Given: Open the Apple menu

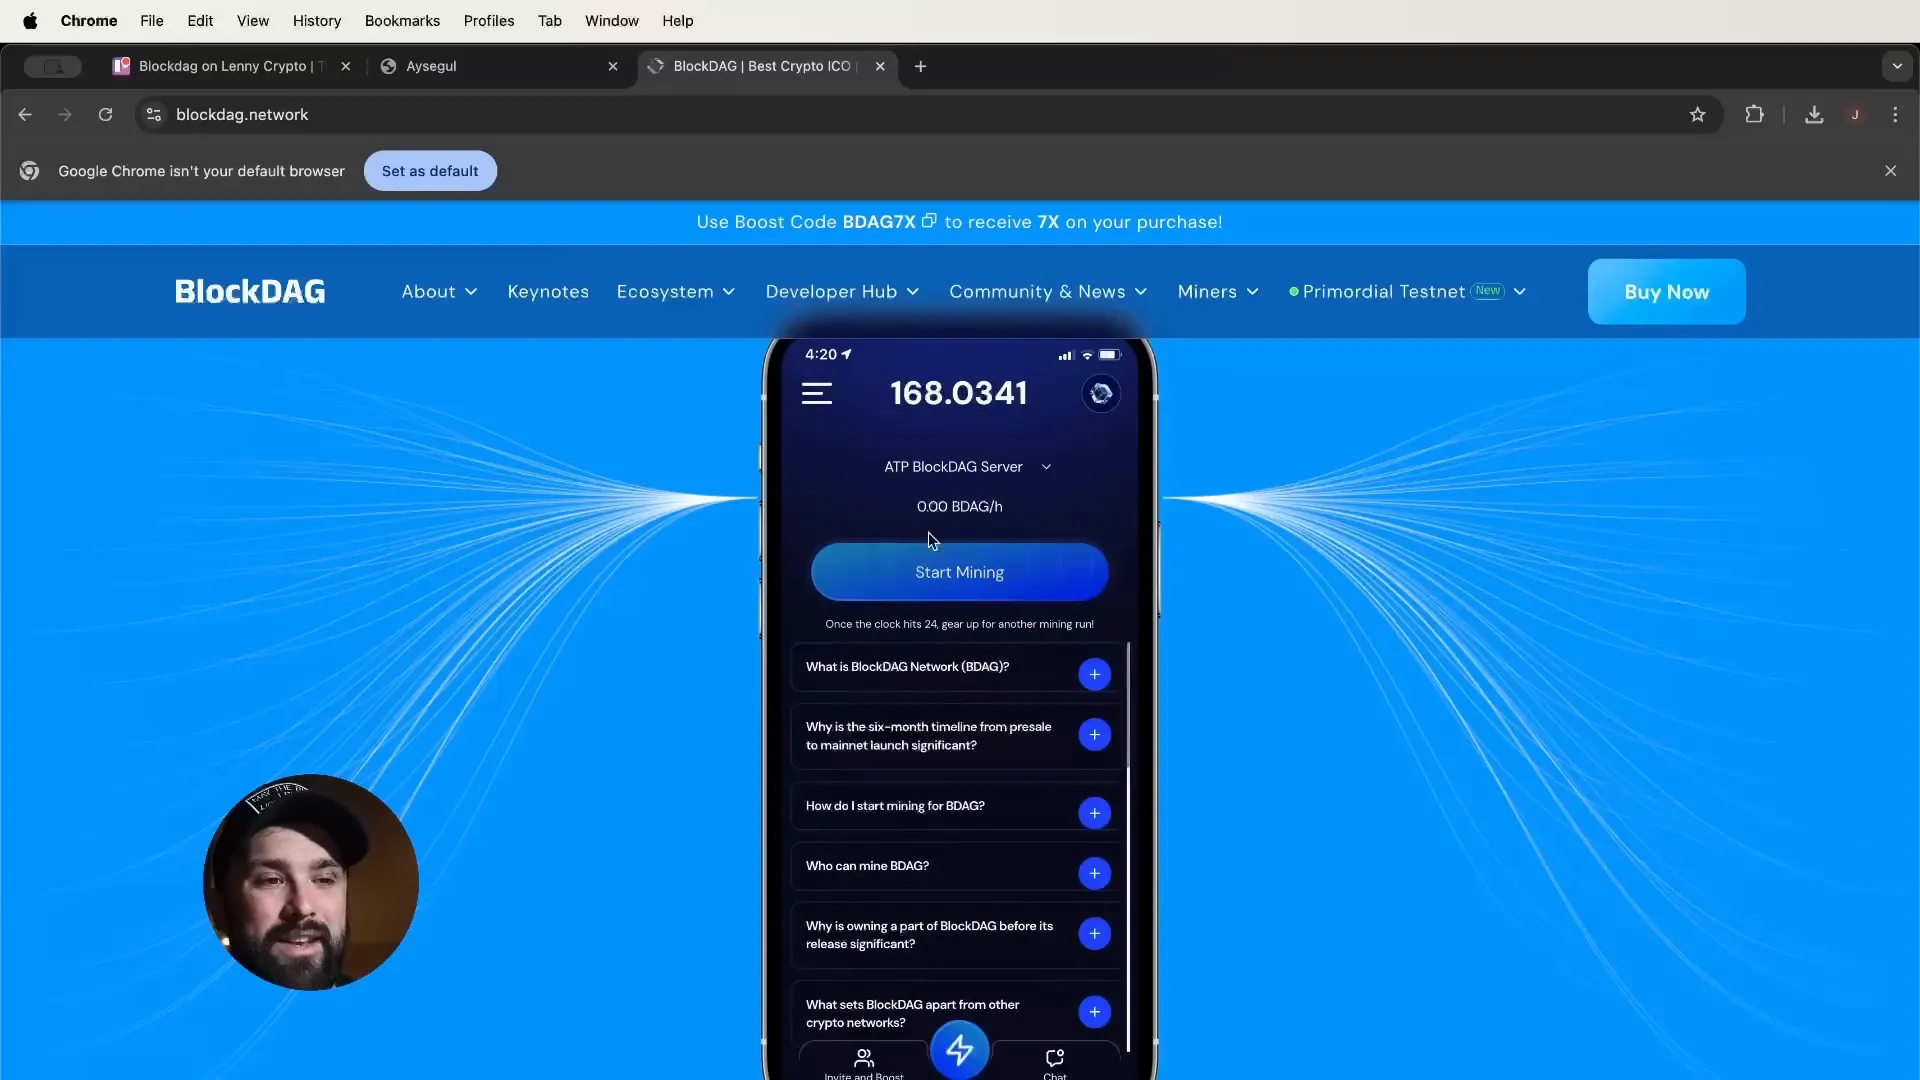Looking at the screenshot, I should pos(30,20).
